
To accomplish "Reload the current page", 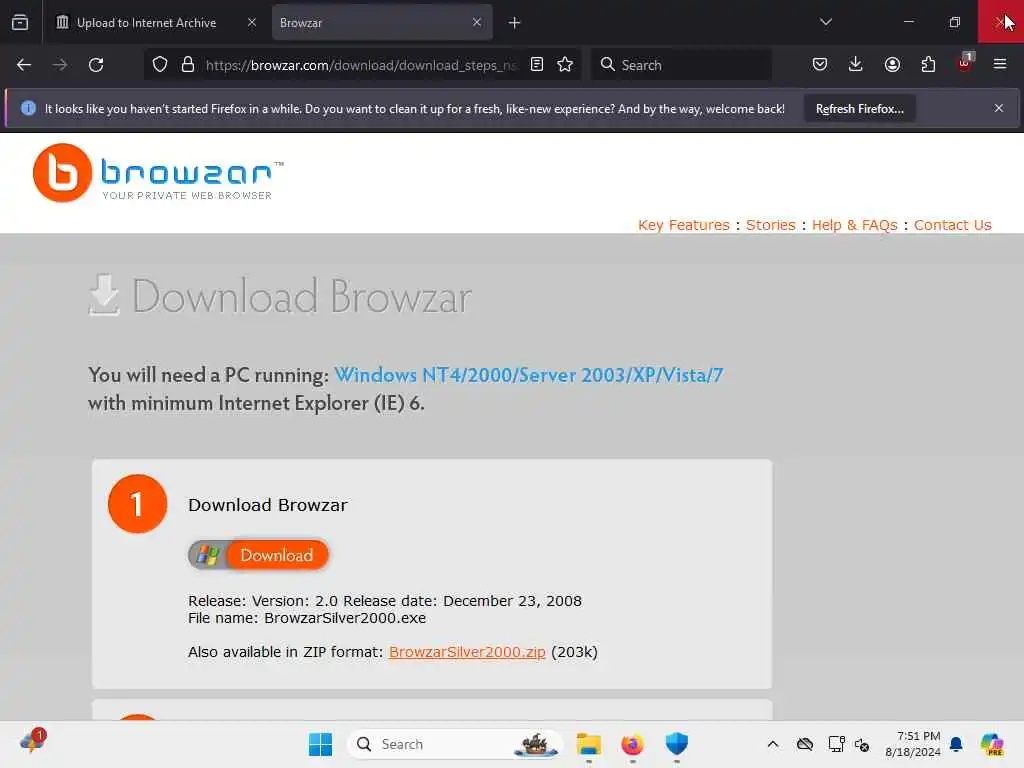I will click(96, 65).
